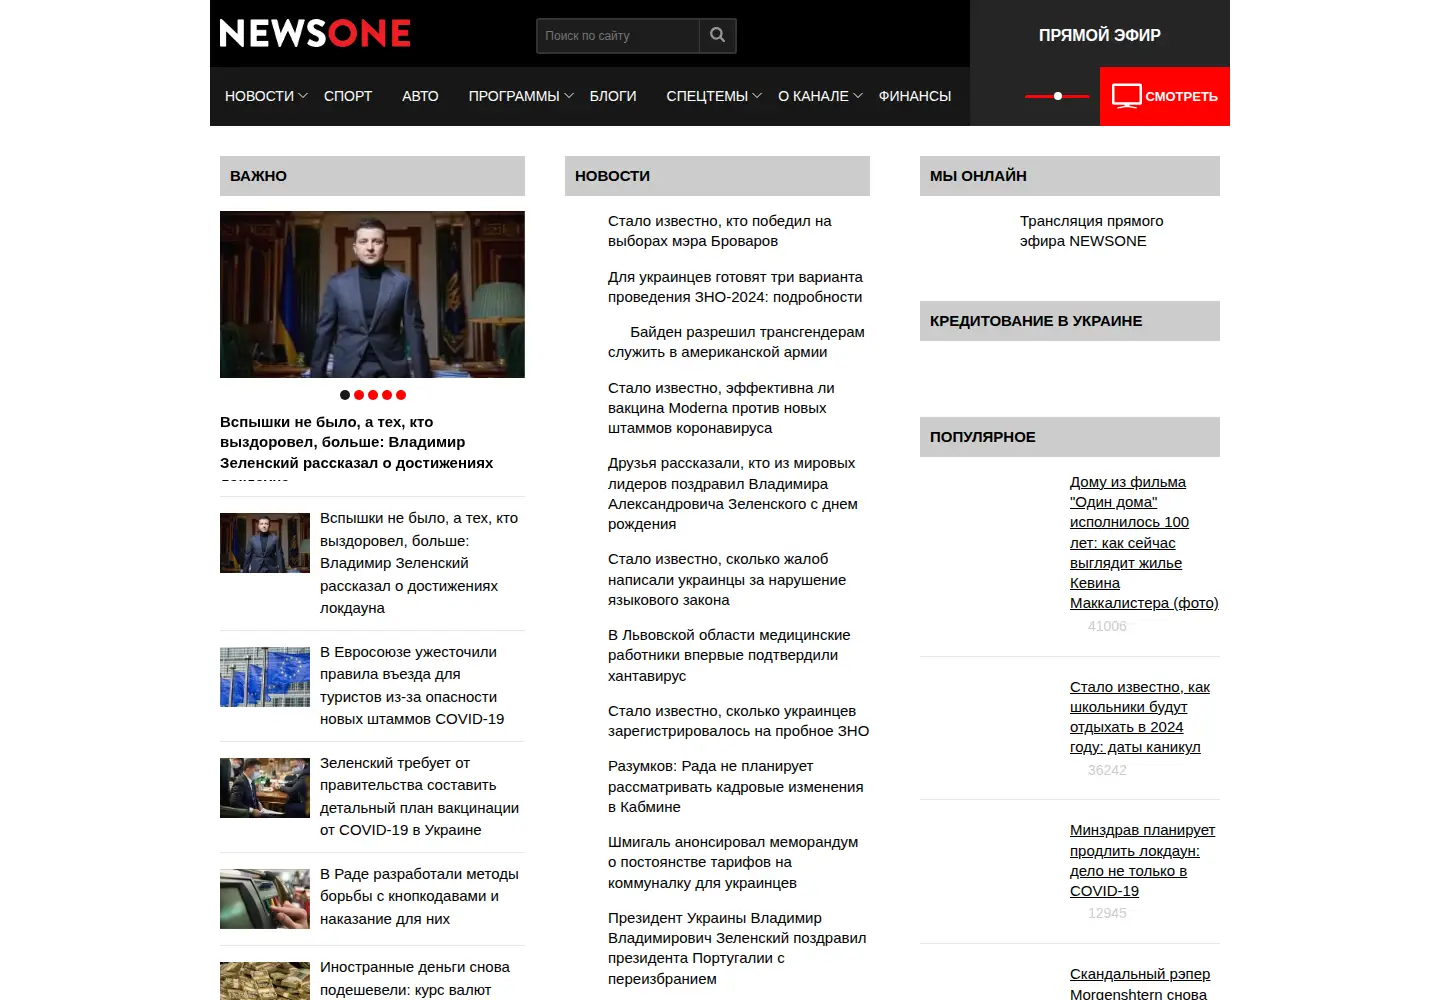Open popular article about Один дома house
Viewport: 1440px width, 1000px height.
(x=1144, y=542)
